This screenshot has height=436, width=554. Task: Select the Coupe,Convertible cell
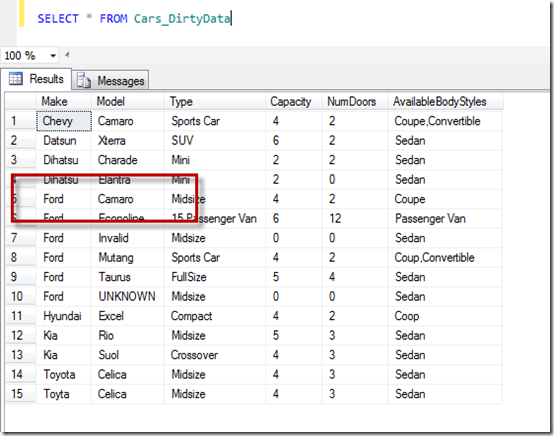pyautogui.click(x=445, y=121)
